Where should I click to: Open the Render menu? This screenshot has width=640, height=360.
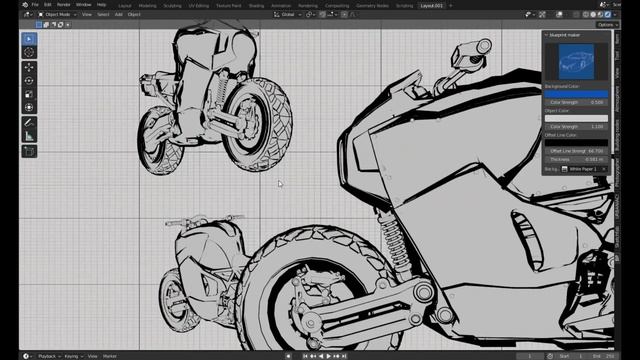[x=63, y=5]
